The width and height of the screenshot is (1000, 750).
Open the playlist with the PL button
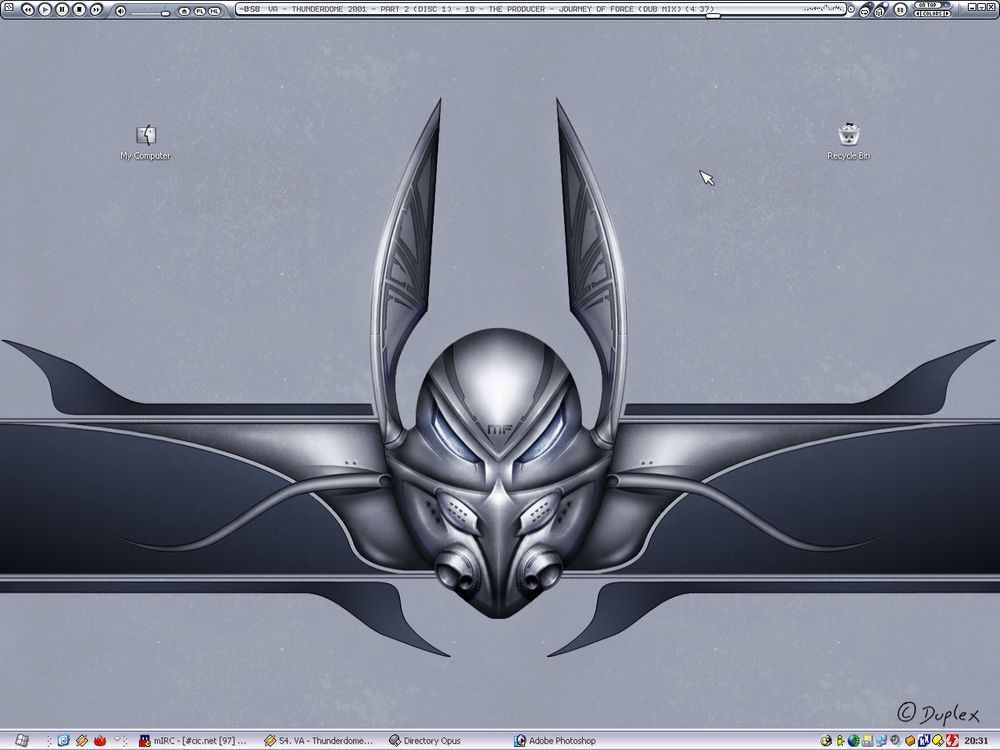tap(199, 10)
